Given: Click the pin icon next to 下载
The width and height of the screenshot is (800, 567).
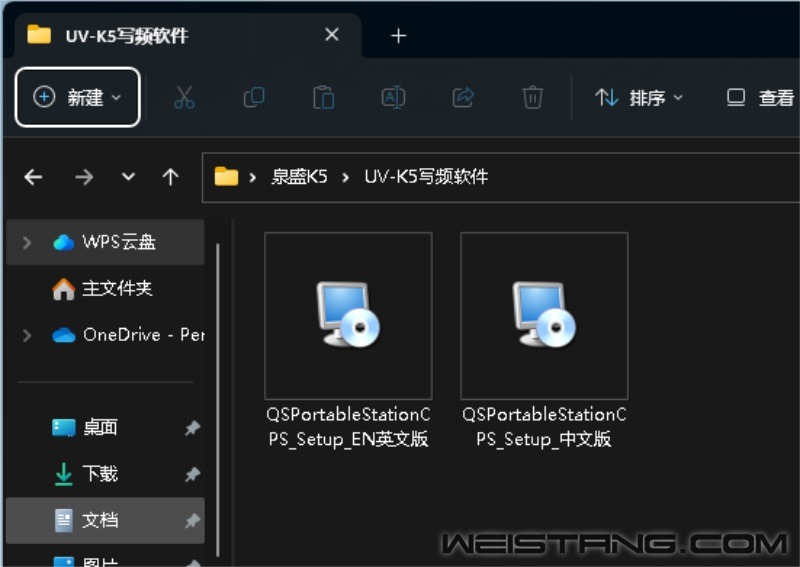Looking at the screenshot, I should coord(192,474).
